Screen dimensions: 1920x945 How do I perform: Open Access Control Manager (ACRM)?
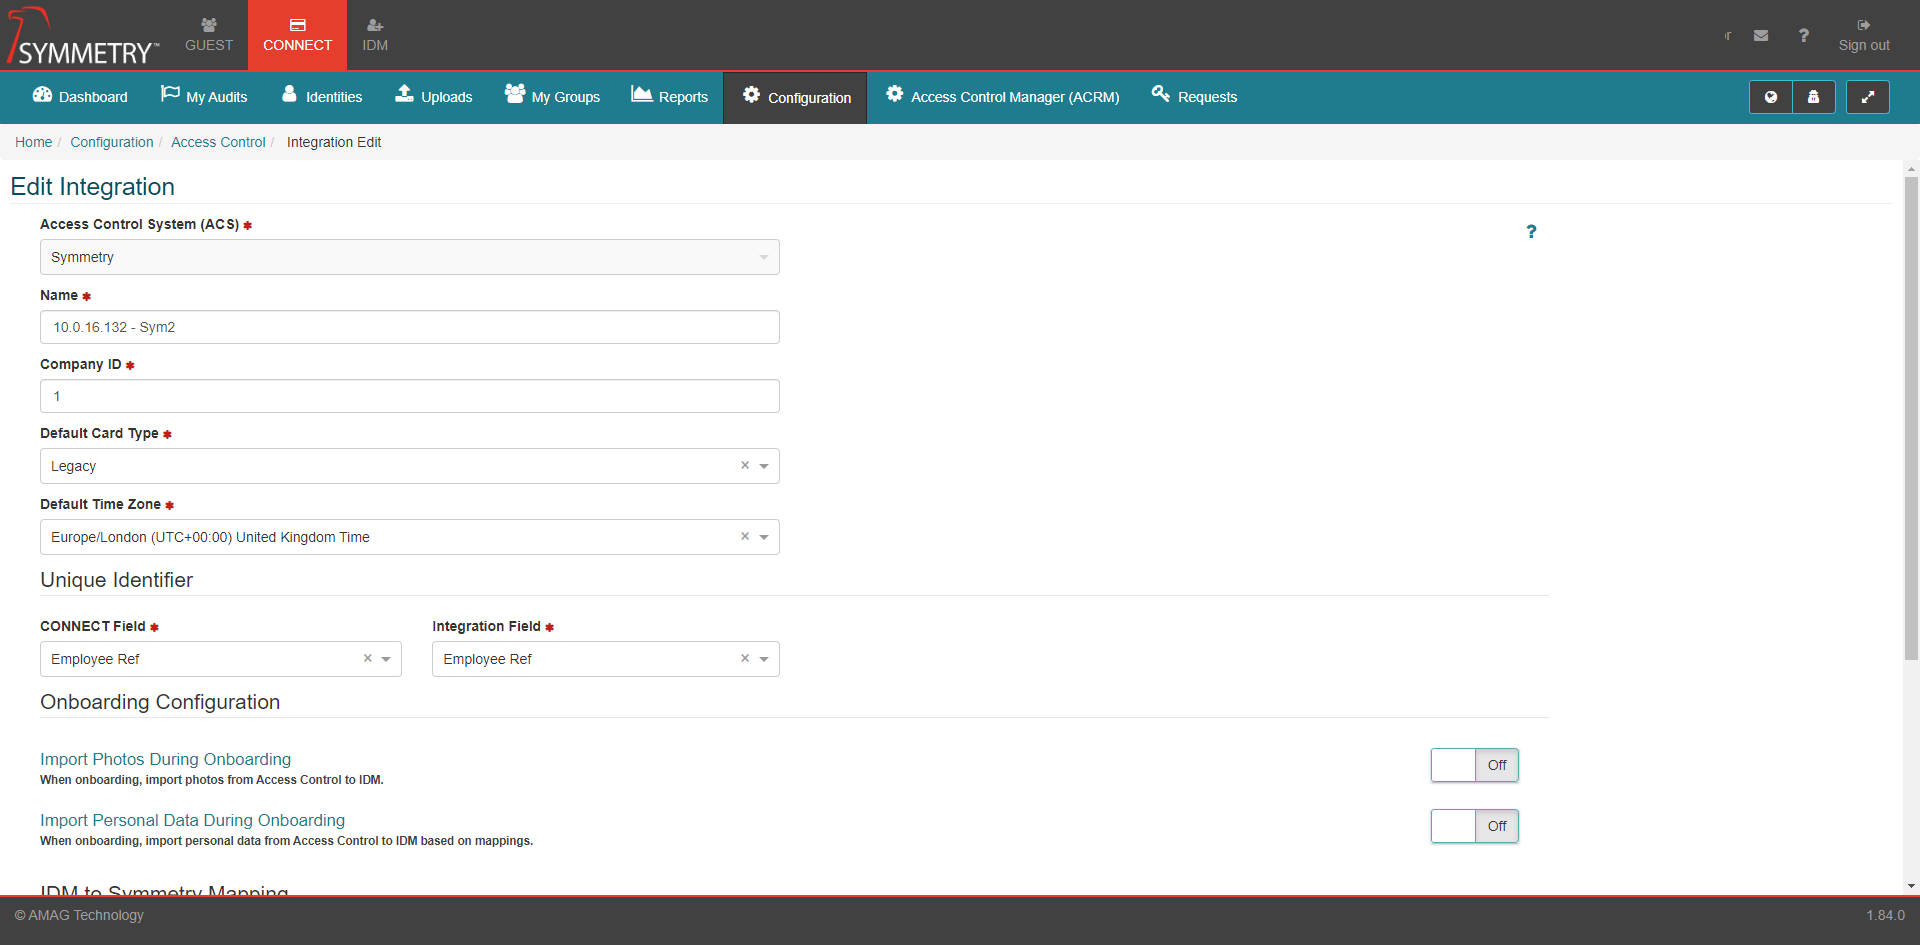click(1002, 97)
